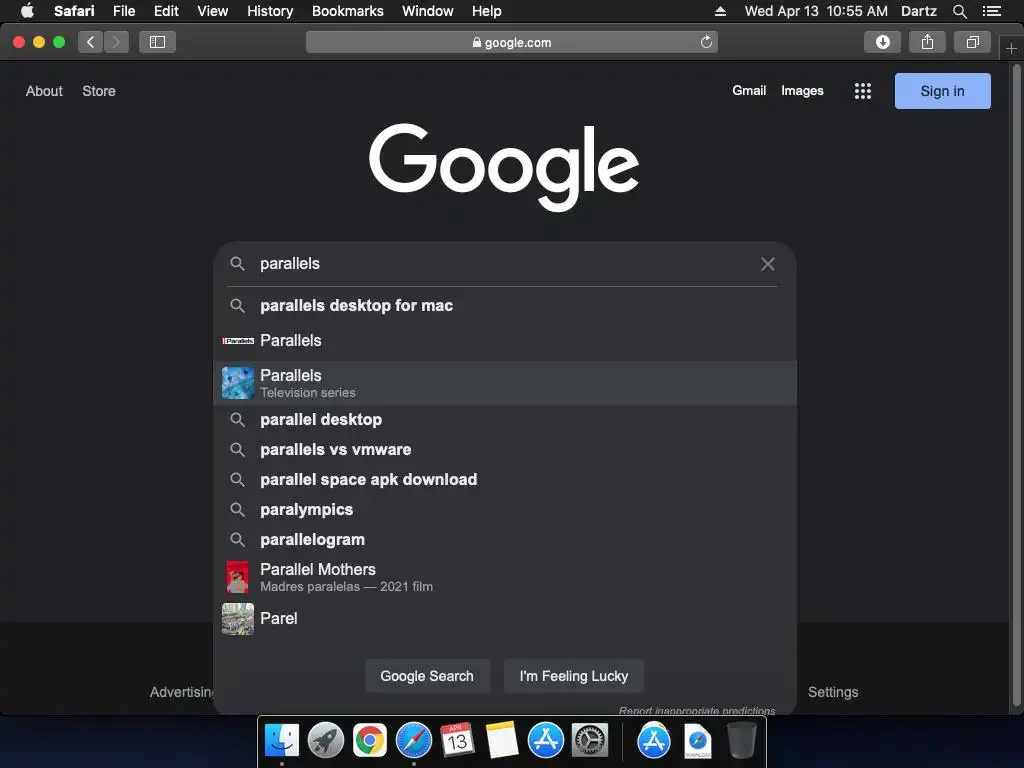Open the Window menu
The width and height of the screenshot is (1024, 768).
point(427,11)
